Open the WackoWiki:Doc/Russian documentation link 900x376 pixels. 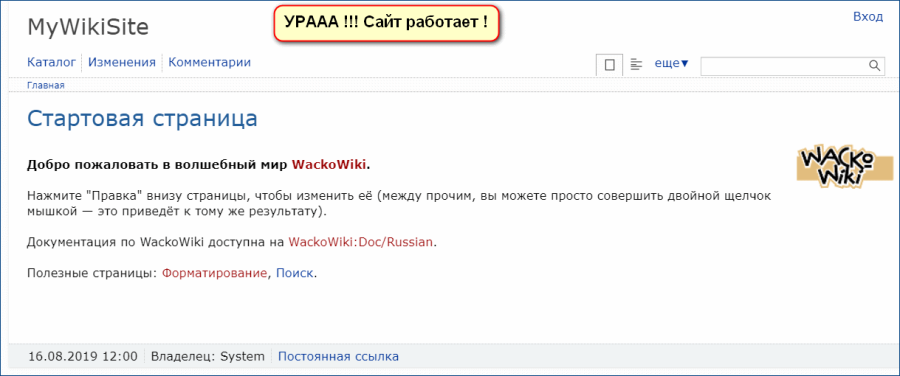(x=360, y=242)
